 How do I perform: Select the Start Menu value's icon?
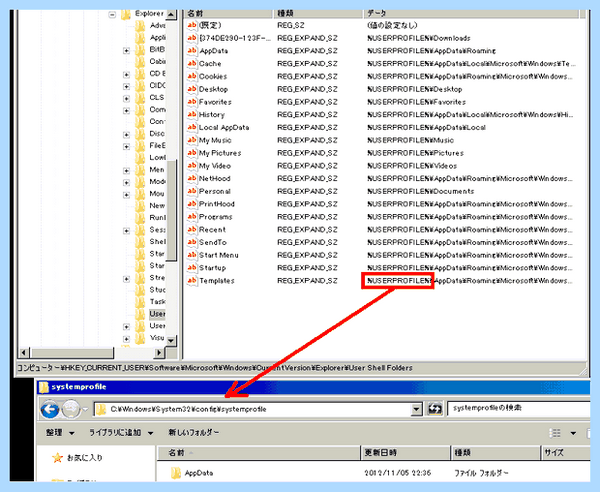[x=192, y=255]
